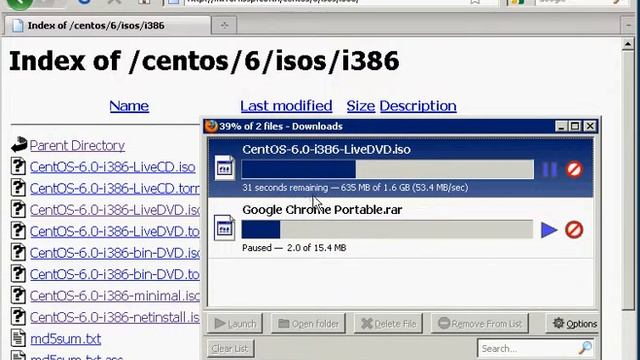
Task: Open the Parent Directory link
Action: coord(78,146)
